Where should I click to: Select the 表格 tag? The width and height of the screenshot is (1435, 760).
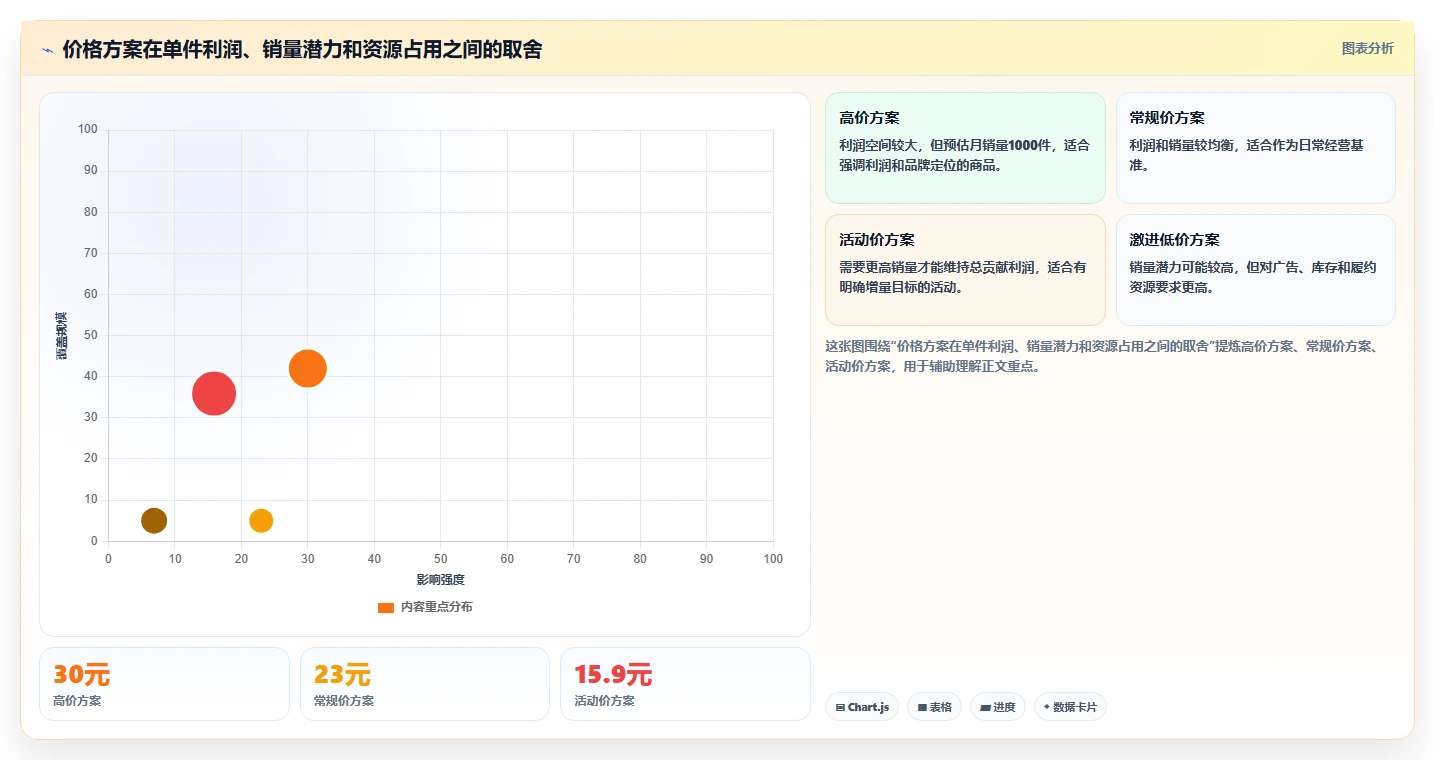(x=934, y=707)
